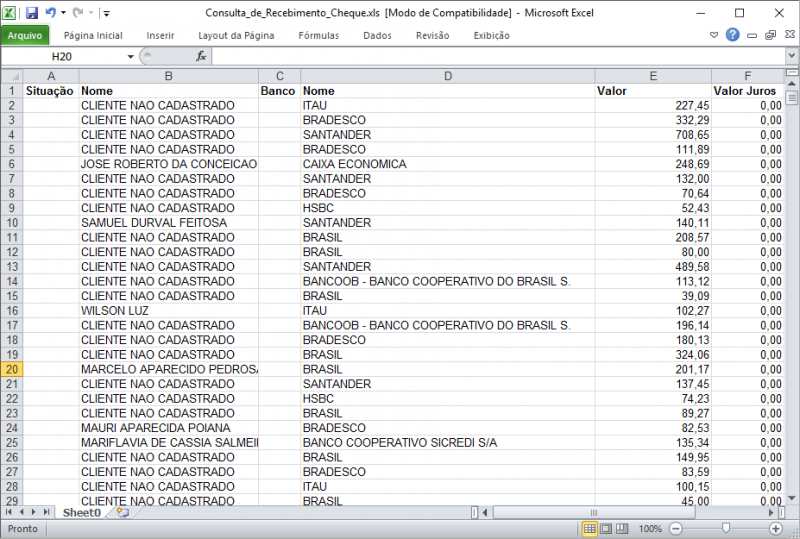The height and width of the screenshot is (539, 800).
Task: Click the Undo arrow icon
Action: pyautogui.click(x=50, y=12)
